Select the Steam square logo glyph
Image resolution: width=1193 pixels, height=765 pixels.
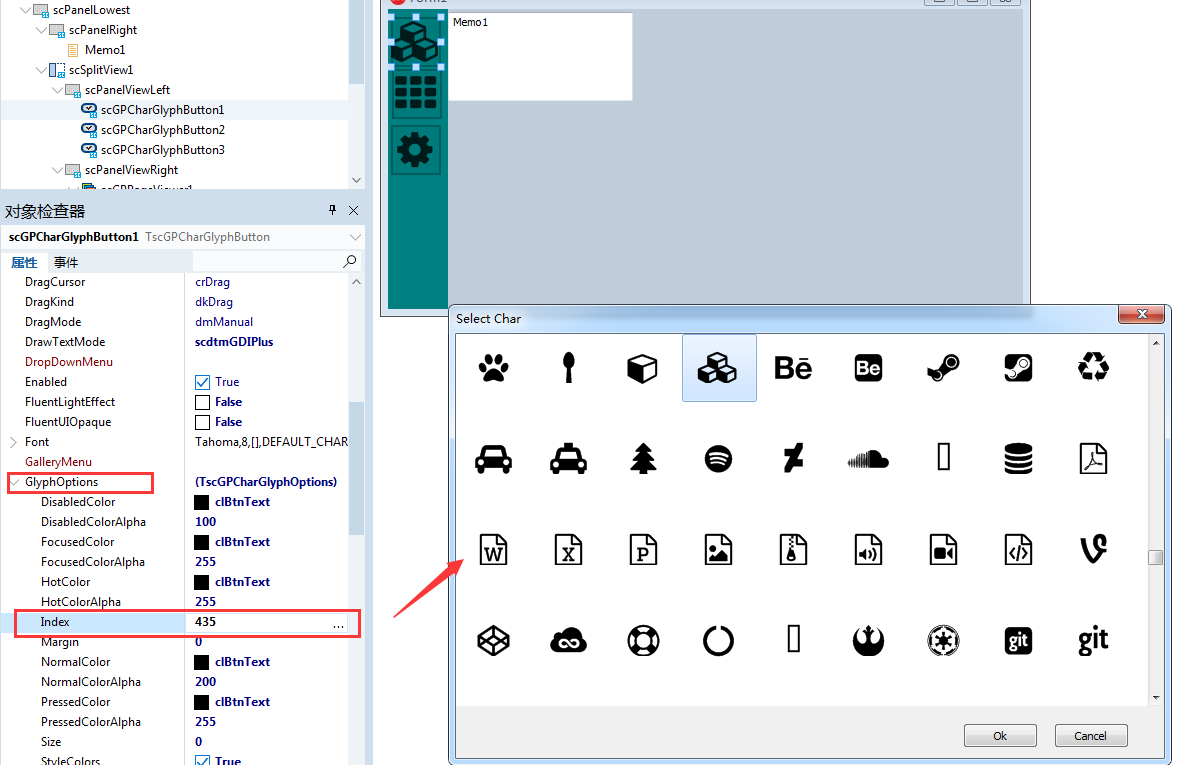click(x=1018, y=368)
